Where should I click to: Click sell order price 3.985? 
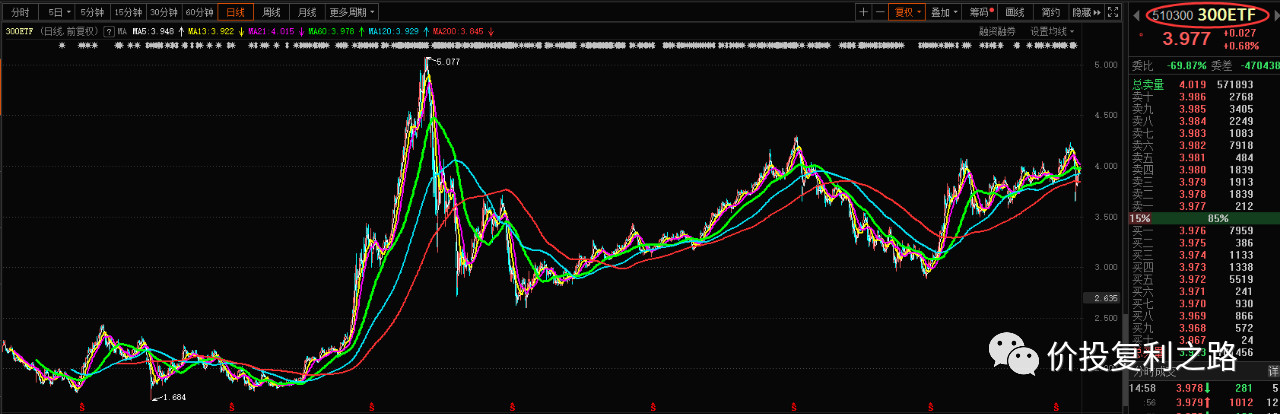tap(1192, 109)
